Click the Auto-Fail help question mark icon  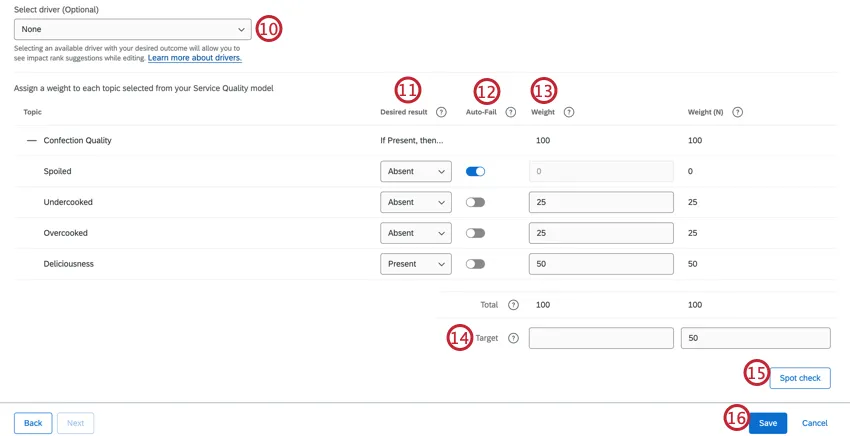(x=510, y=112)
